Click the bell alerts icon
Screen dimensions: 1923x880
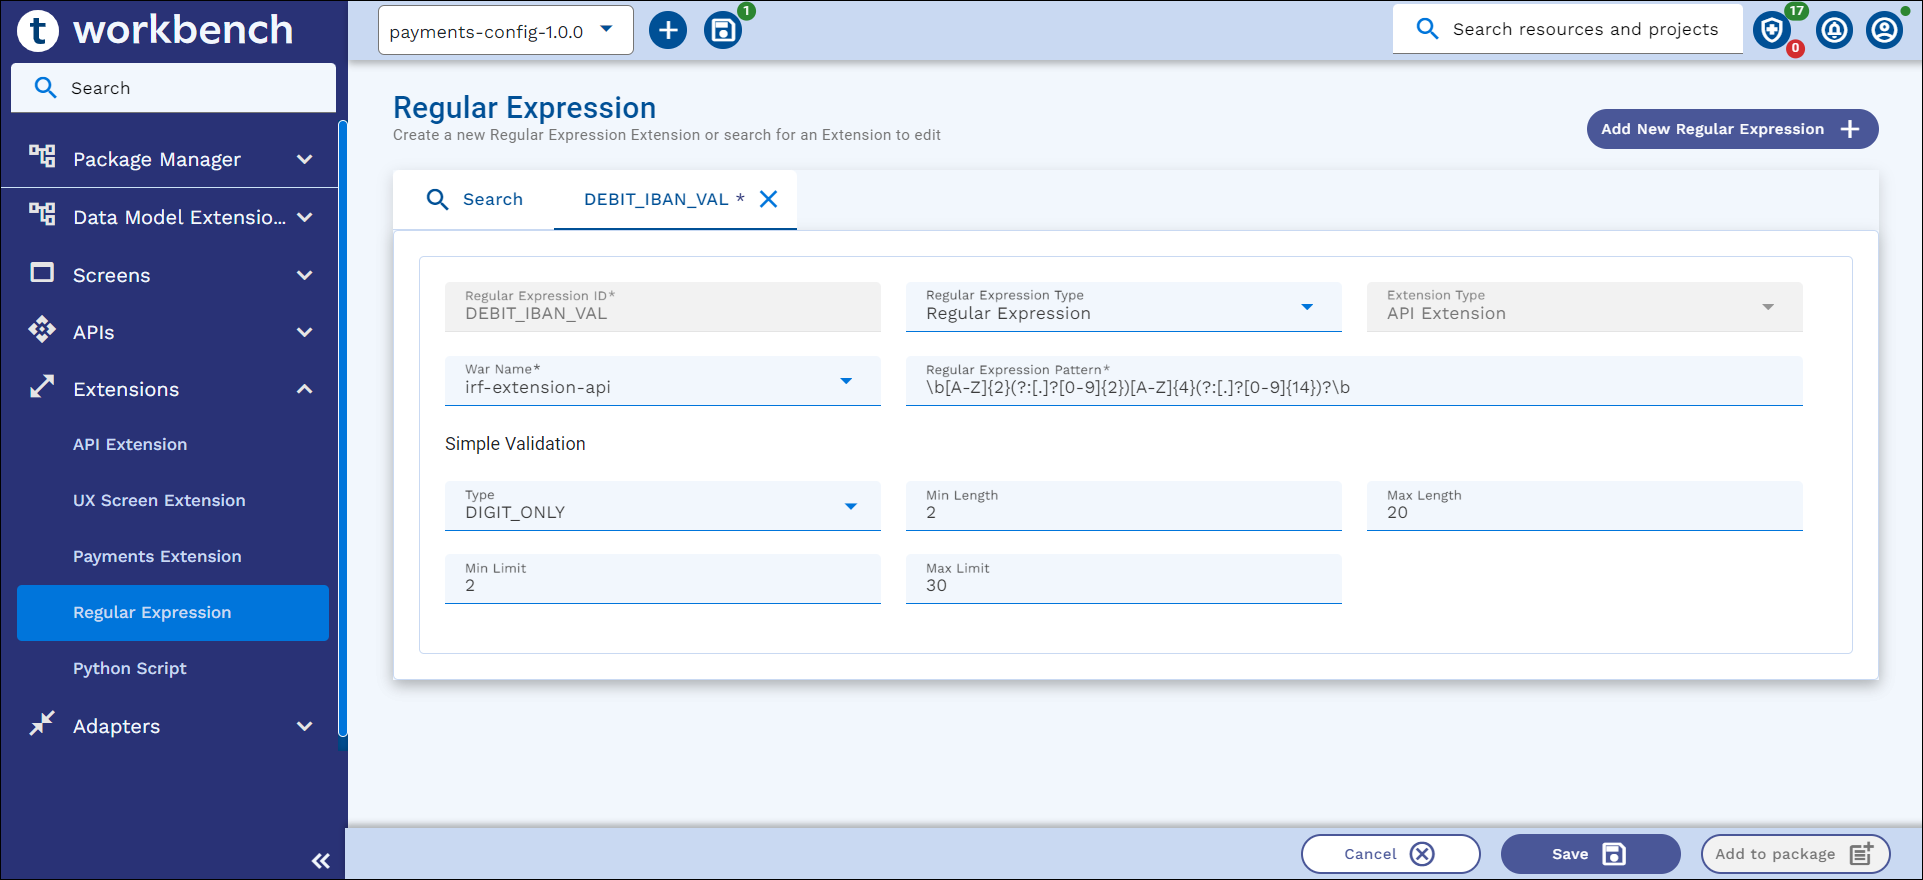tap(1834, 30)
